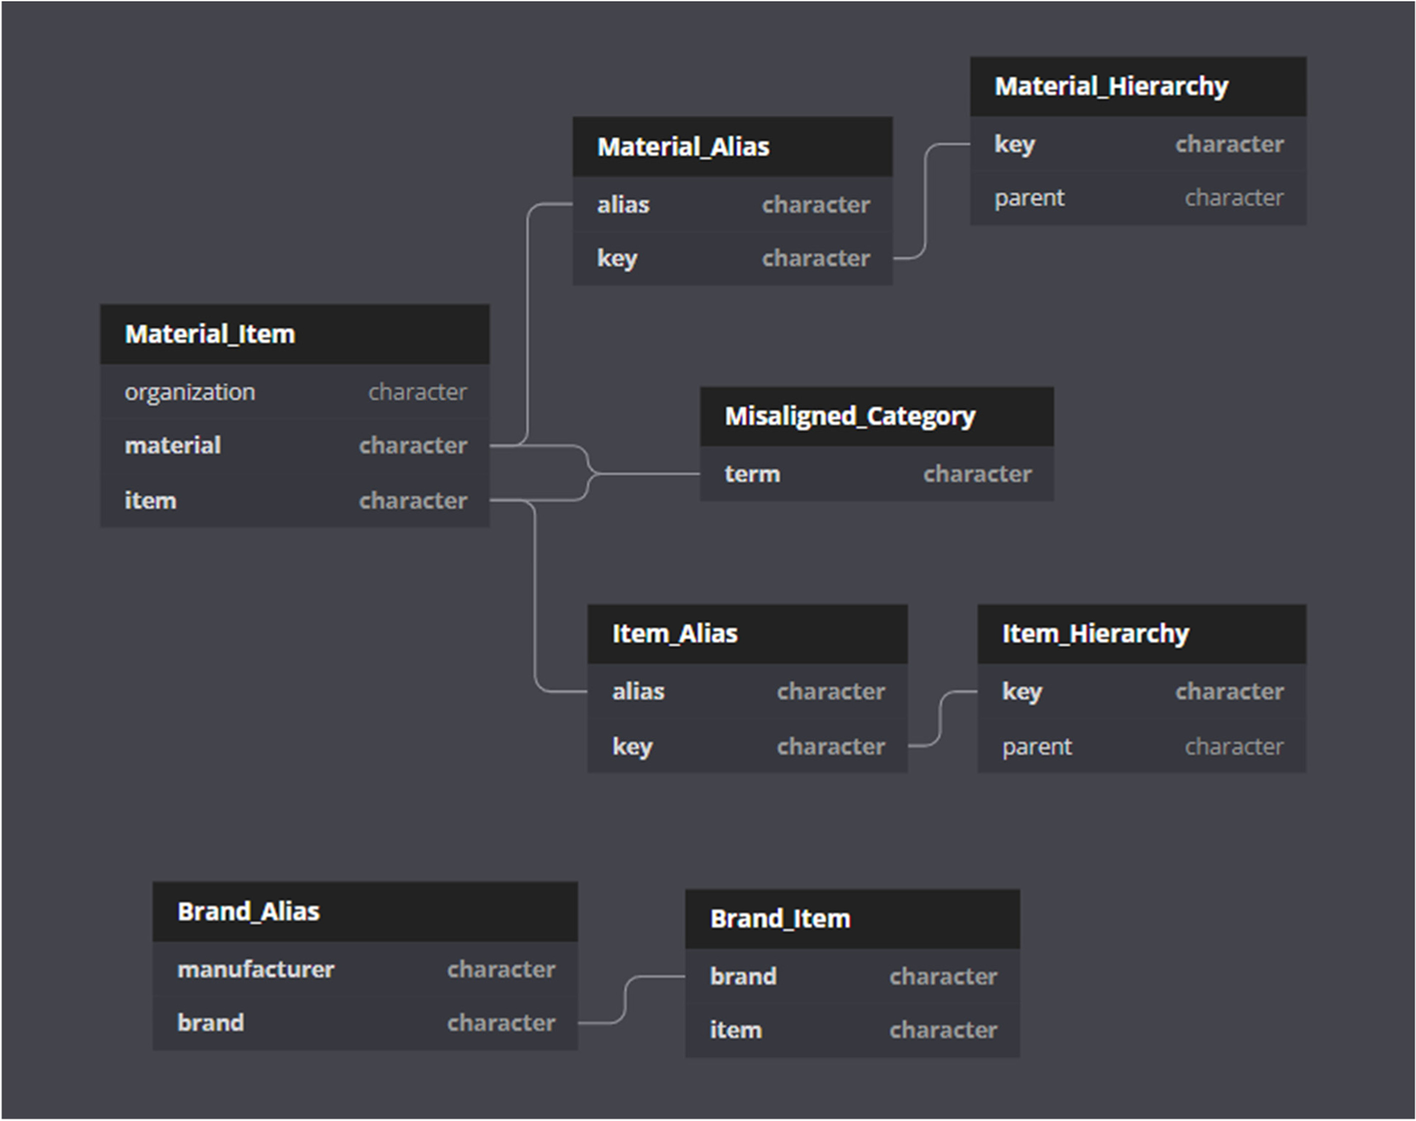Select the Material_Alias table header
The width and height of the screenshot is (1416, 1121).
click(732, 147)
